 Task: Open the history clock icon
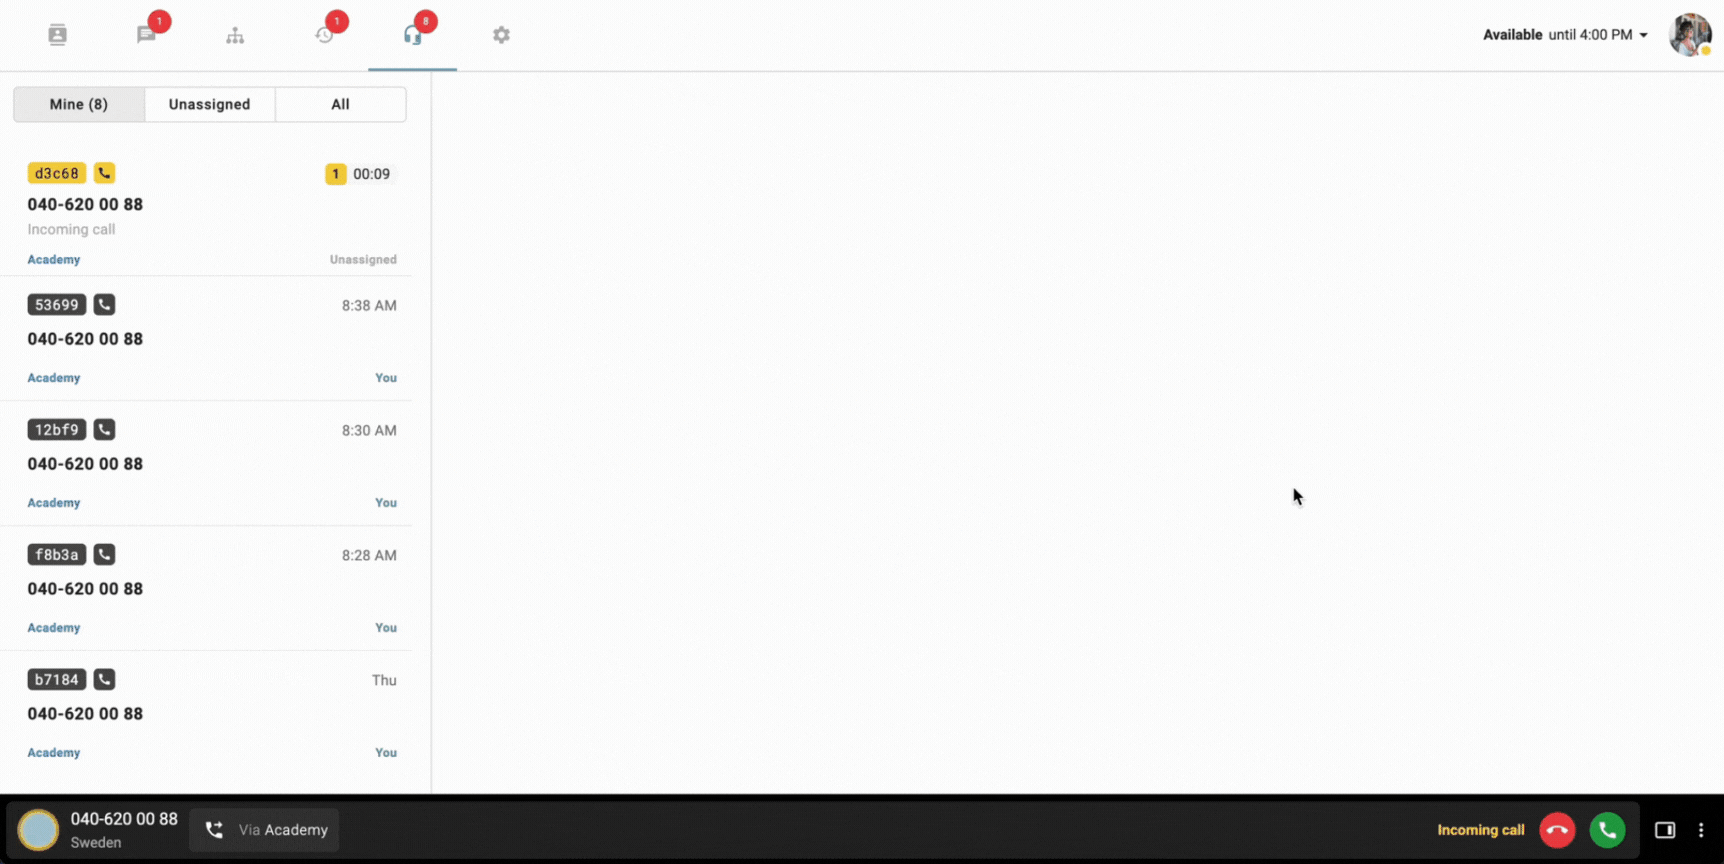point(324,35)
